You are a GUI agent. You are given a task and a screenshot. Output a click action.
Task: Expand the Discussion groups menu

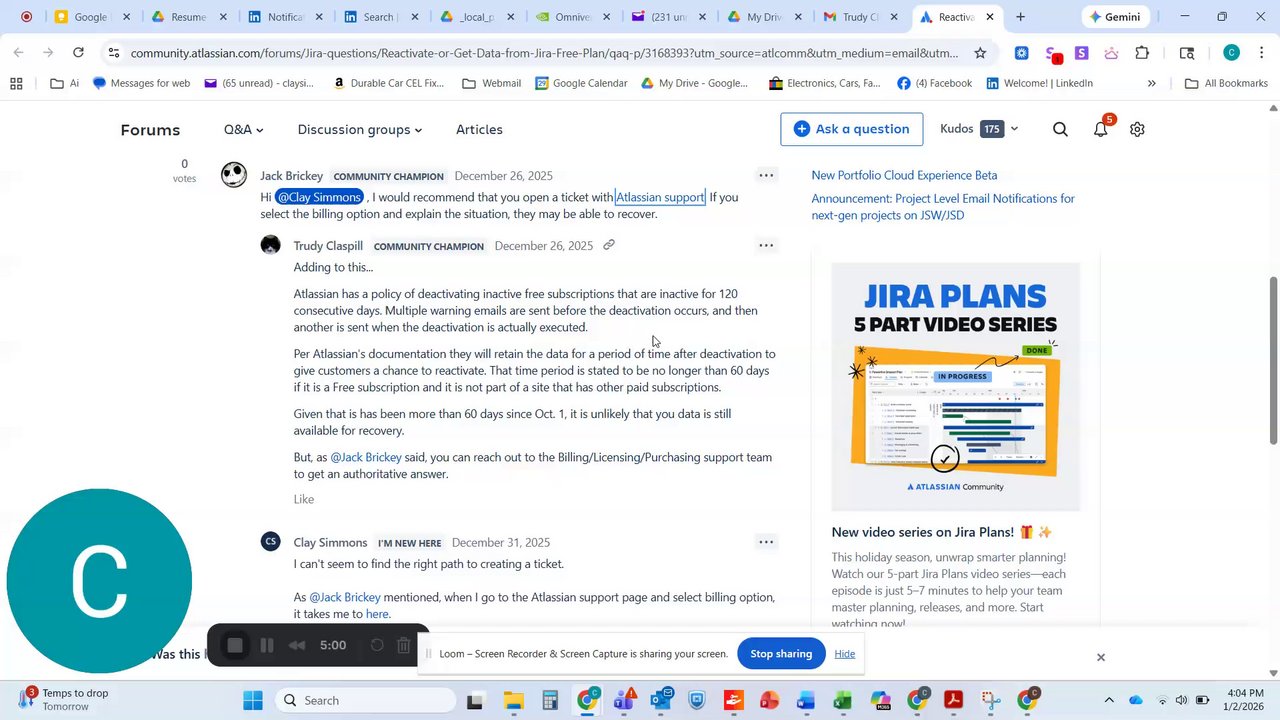click(360, 129)
